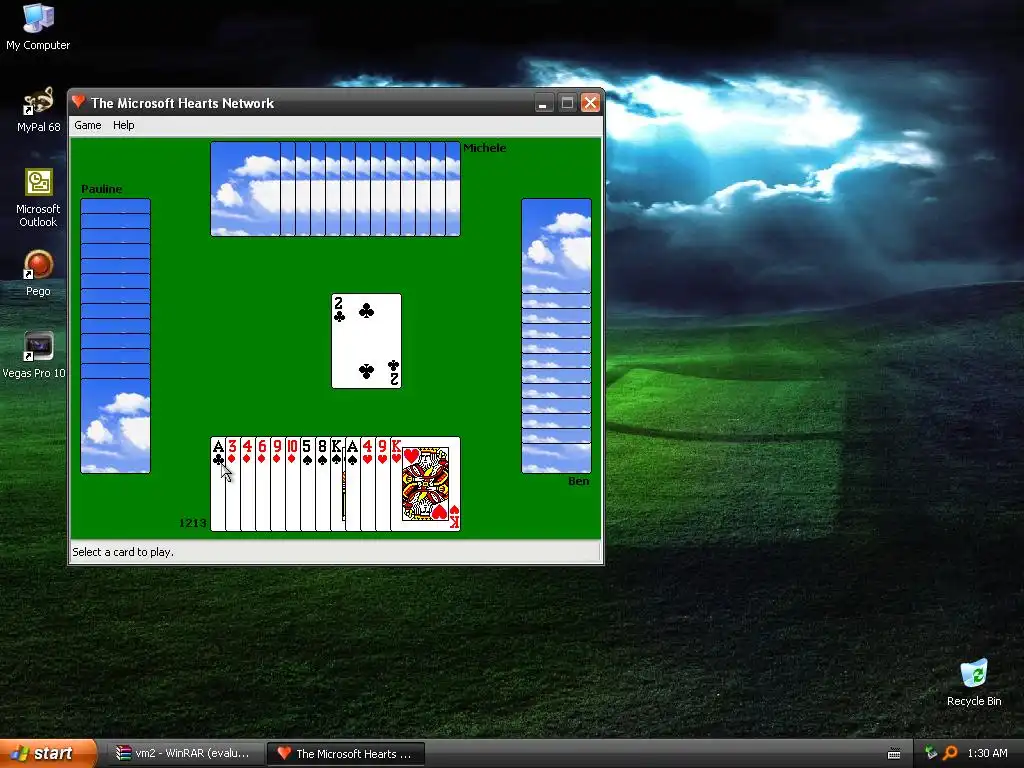
Task: Click the 2 of Clubs on the table
Action: click(x=366, y=341)
